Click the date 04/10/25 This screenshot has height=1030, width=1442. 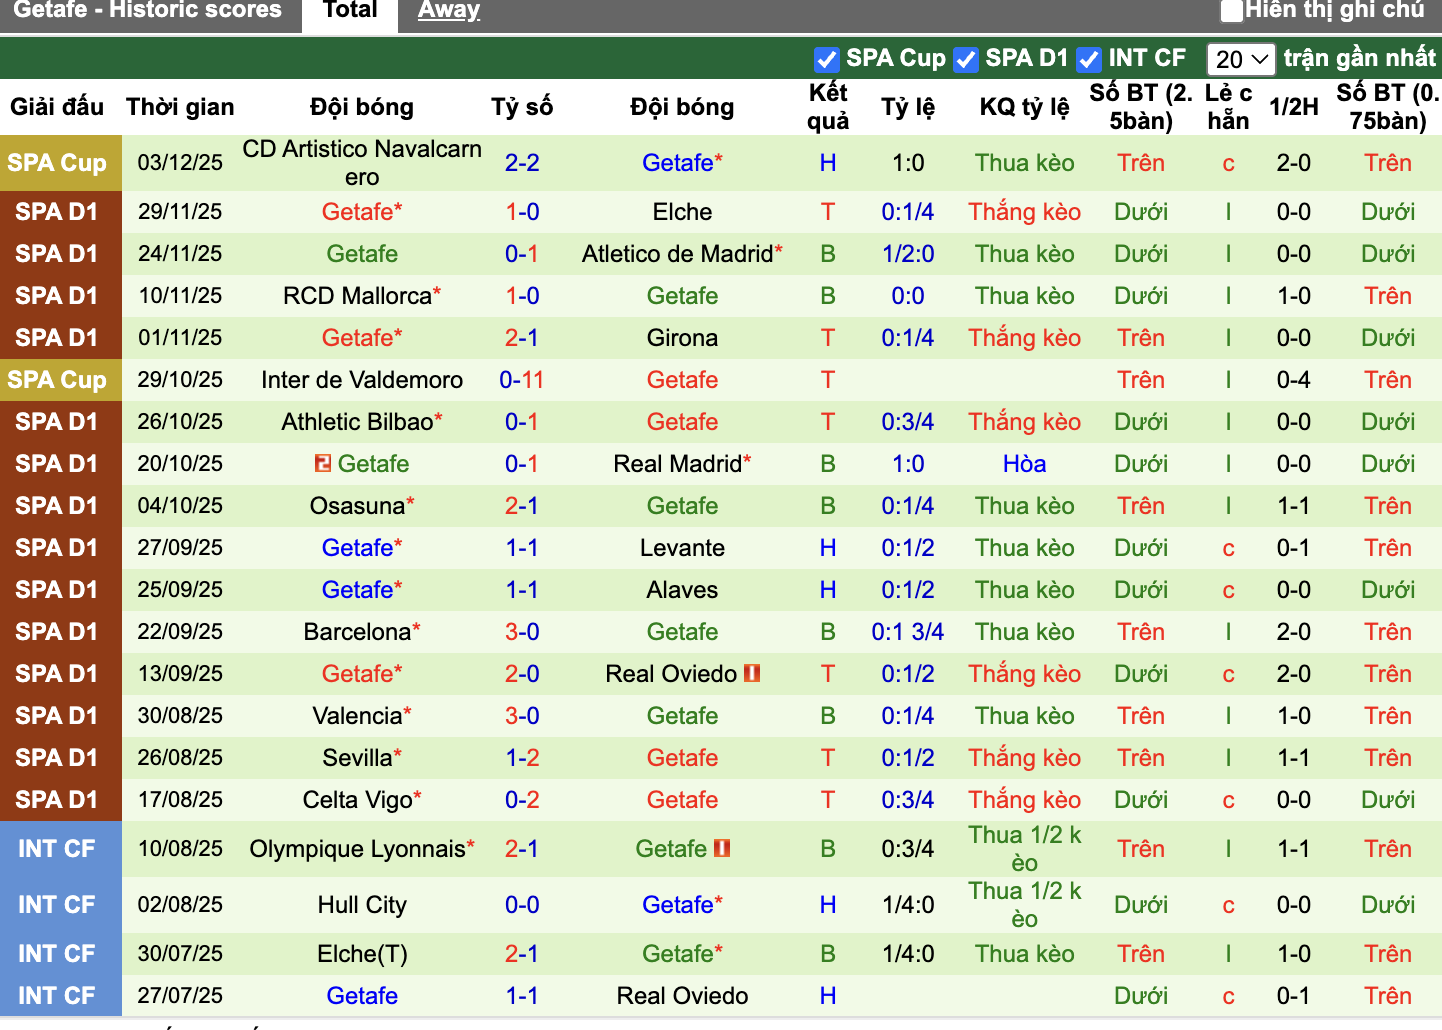click(180, 506)
